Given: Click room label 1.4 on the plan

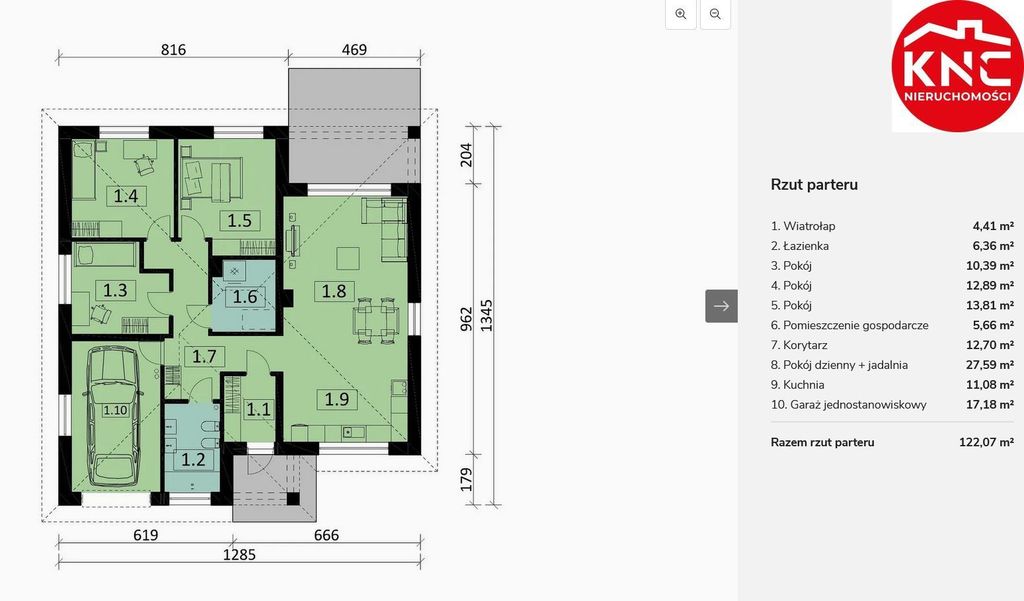Looking at the screenshot, I should (125, 196).
